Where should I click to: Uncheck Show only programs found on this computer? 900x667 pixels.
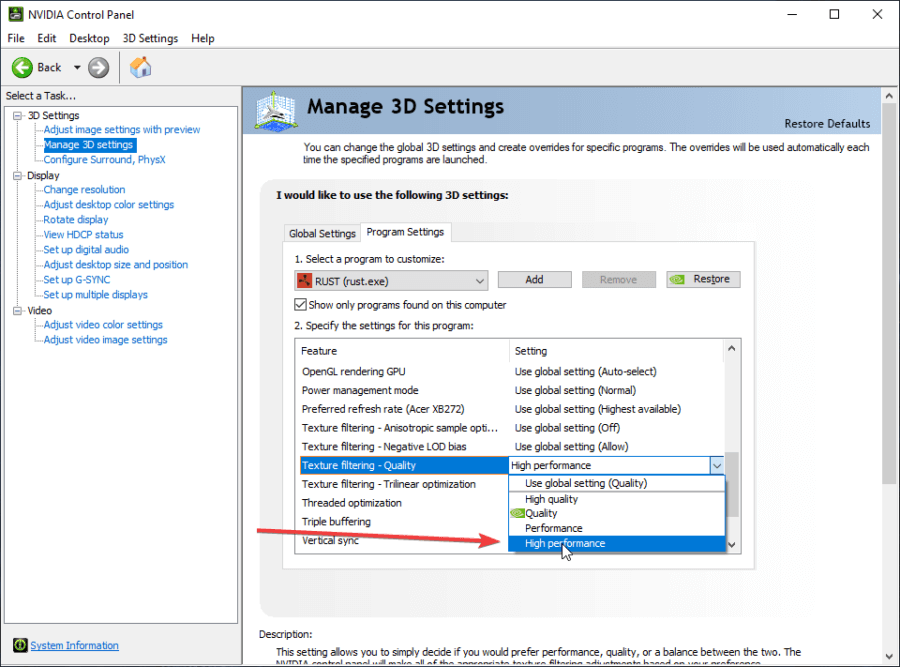click(x=300, y=304)
